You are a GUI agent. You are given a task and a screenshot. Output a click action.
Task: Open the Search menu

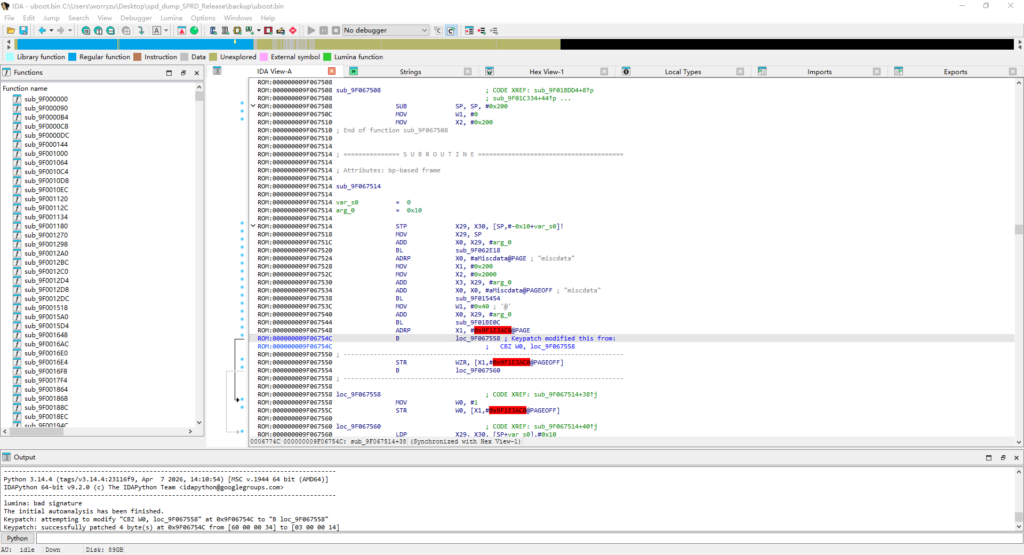pyautogui.click(x=78, y=18)
